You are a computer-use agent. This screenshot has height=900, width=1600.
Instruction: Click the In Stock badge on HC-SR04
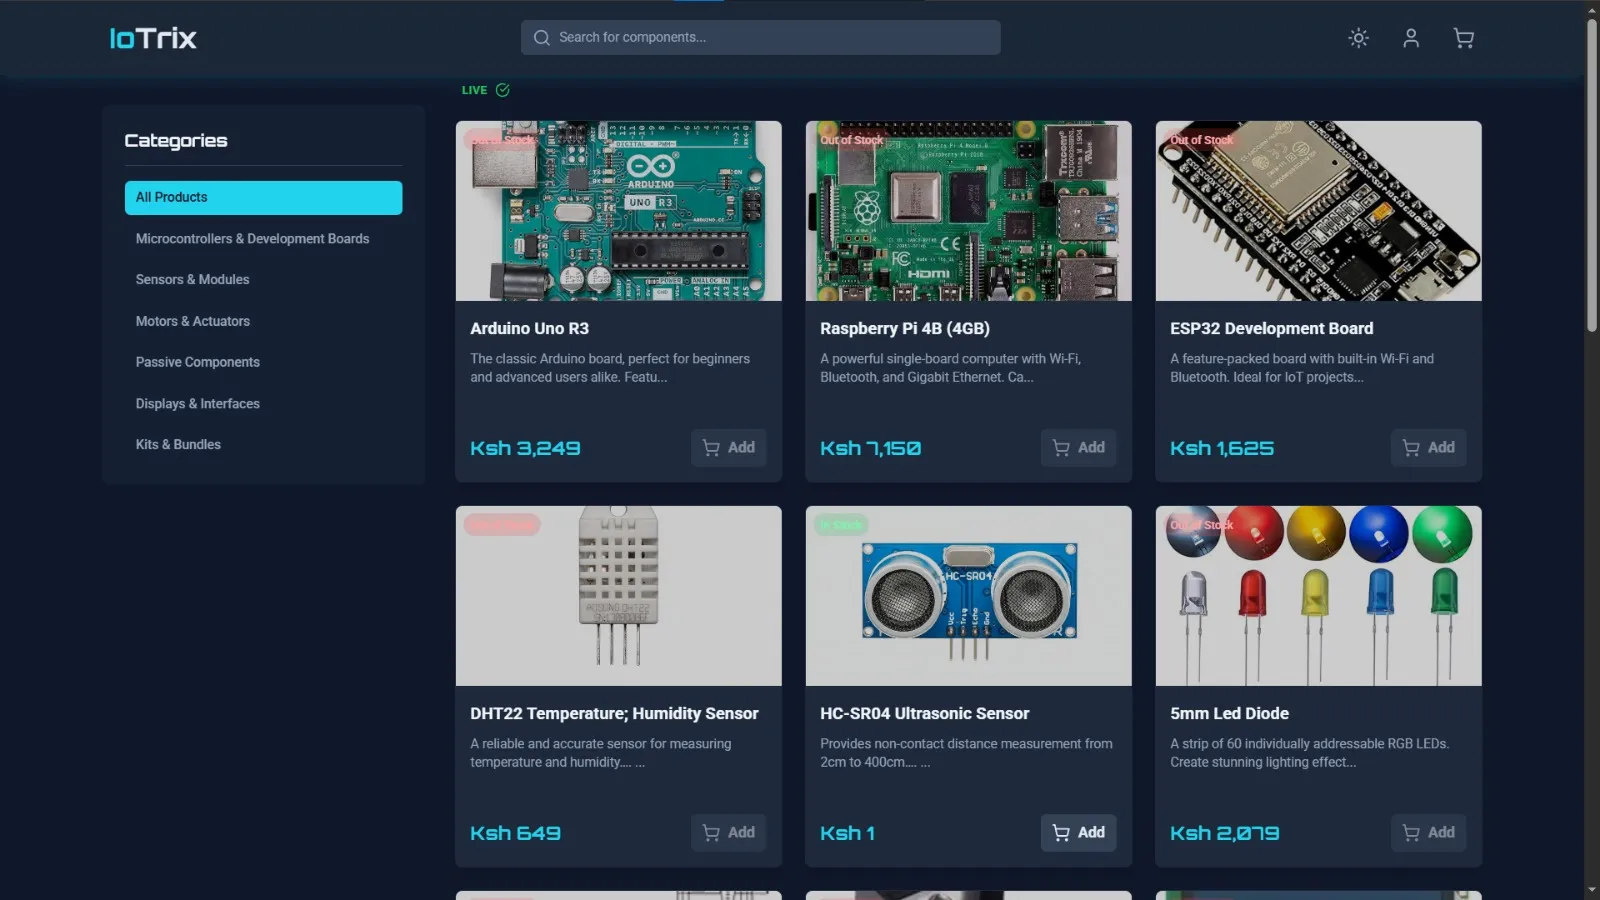pos(841,525)
